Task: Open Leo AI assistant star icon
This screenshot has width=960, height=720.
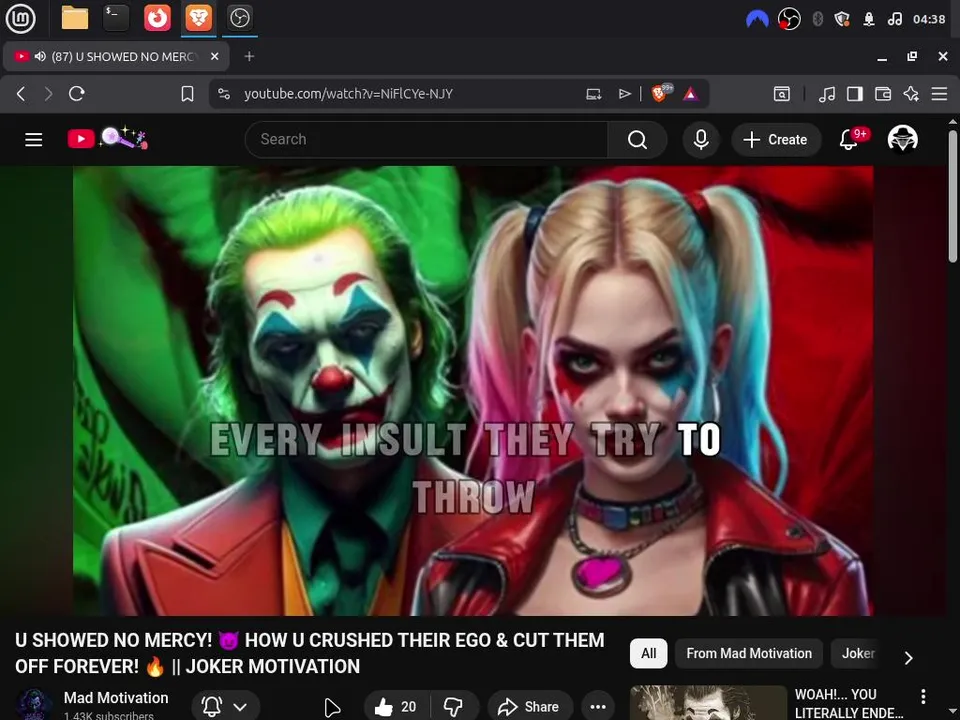Action: (x=911, y=94)
